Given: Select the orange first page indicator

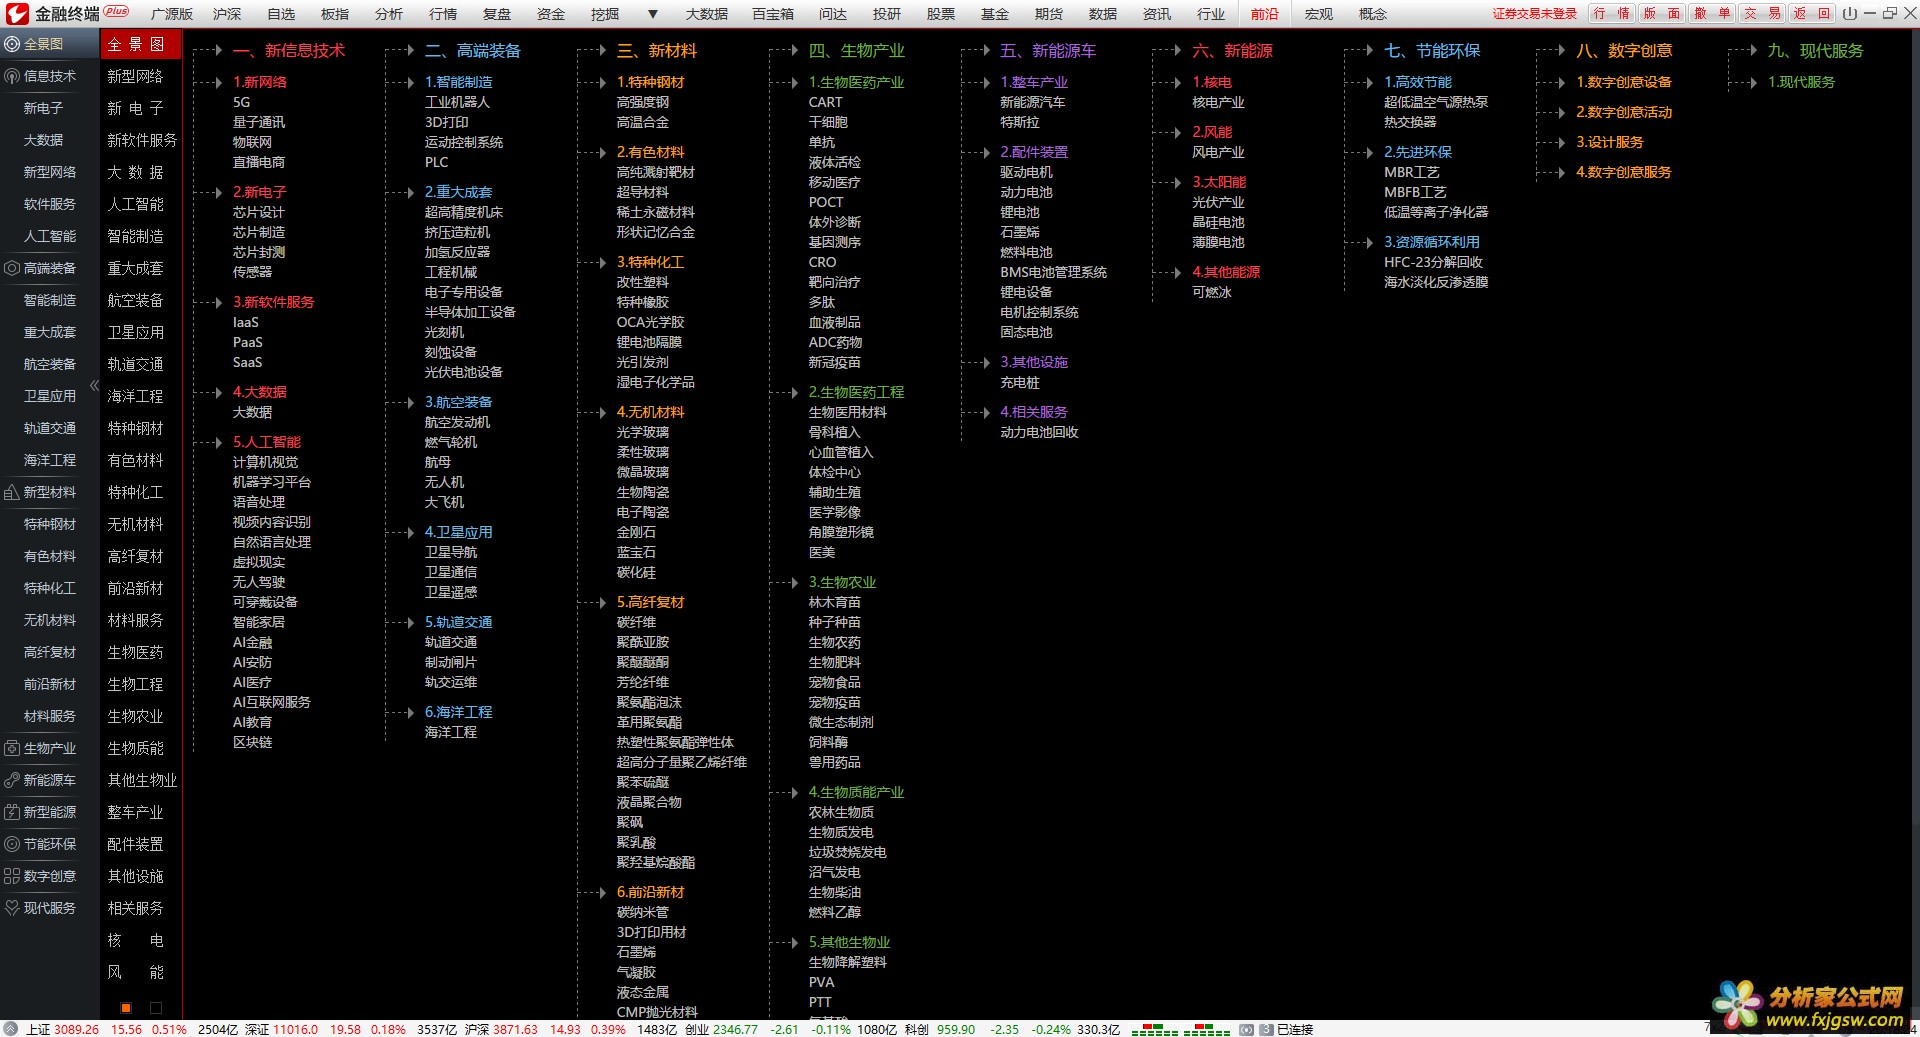Looking at the screenshot, I should tap(126, 1008).
